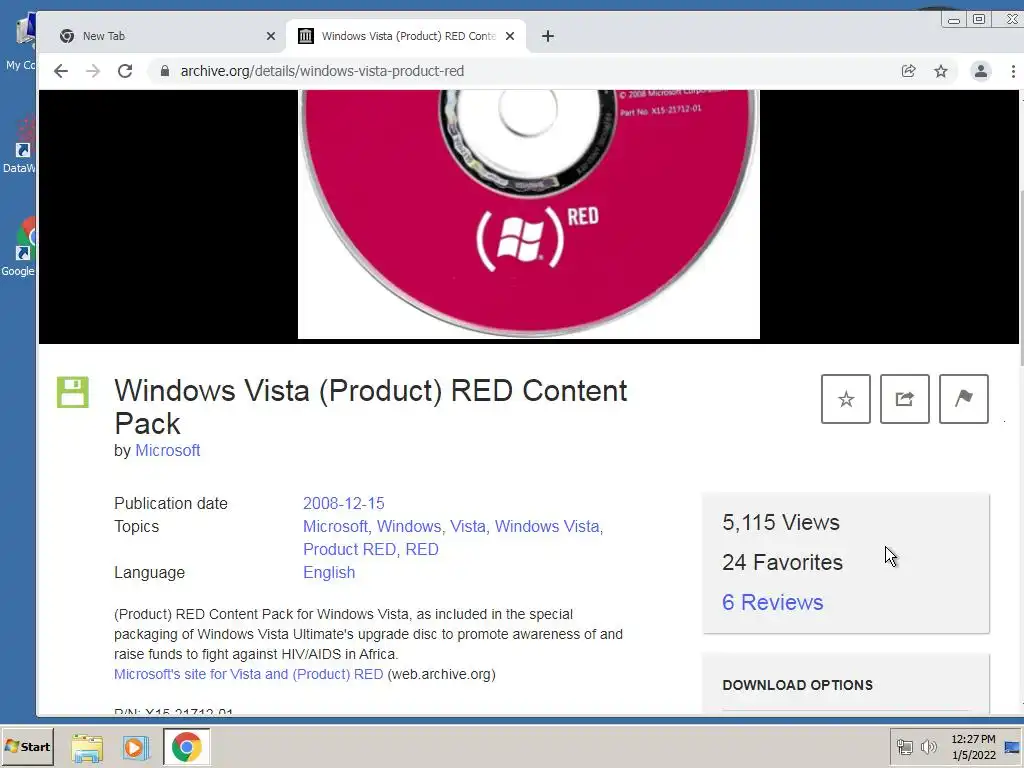The width and height of the screenshot is (1024, 768).
Task: Open the Windows topic link
Action: (x=409, y=526)
